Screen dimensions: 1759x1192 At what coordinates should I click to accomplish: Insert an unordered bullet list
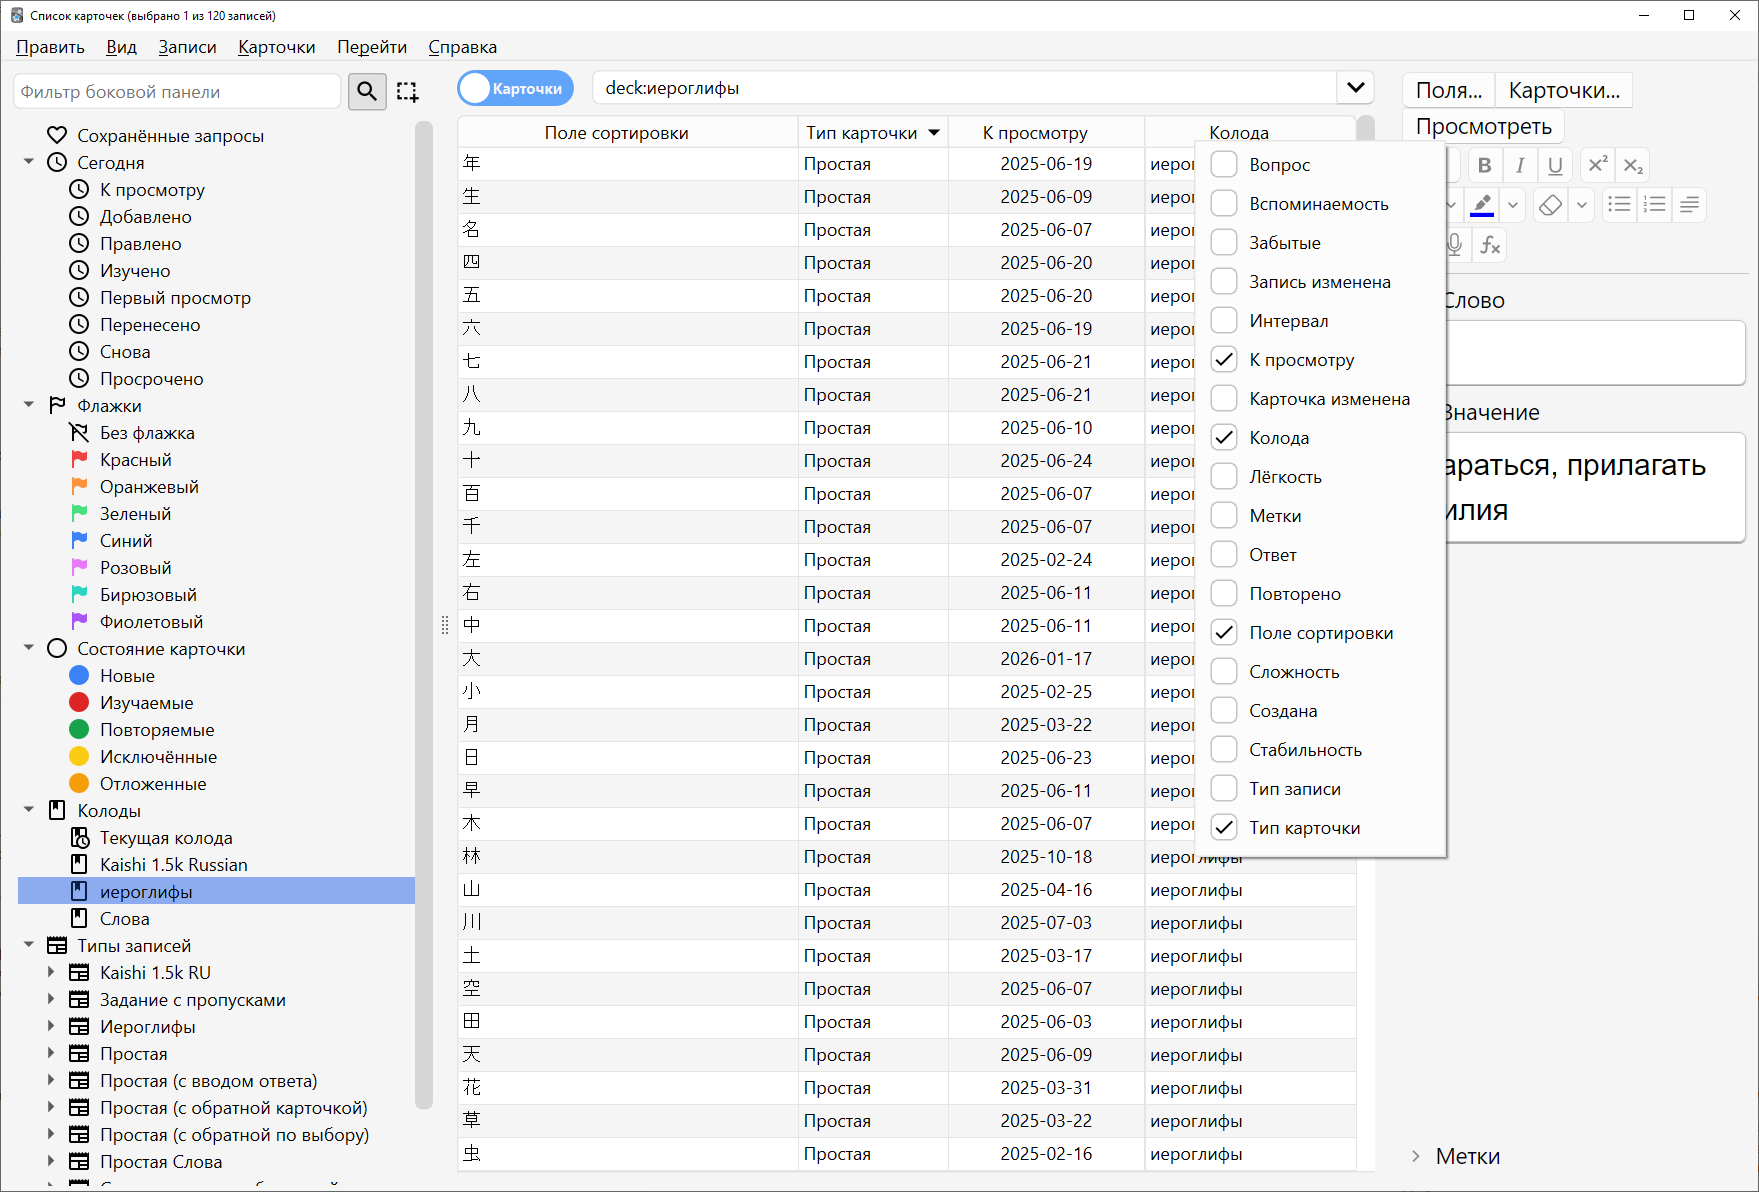pyautogui.click(x=1618, y=205)
